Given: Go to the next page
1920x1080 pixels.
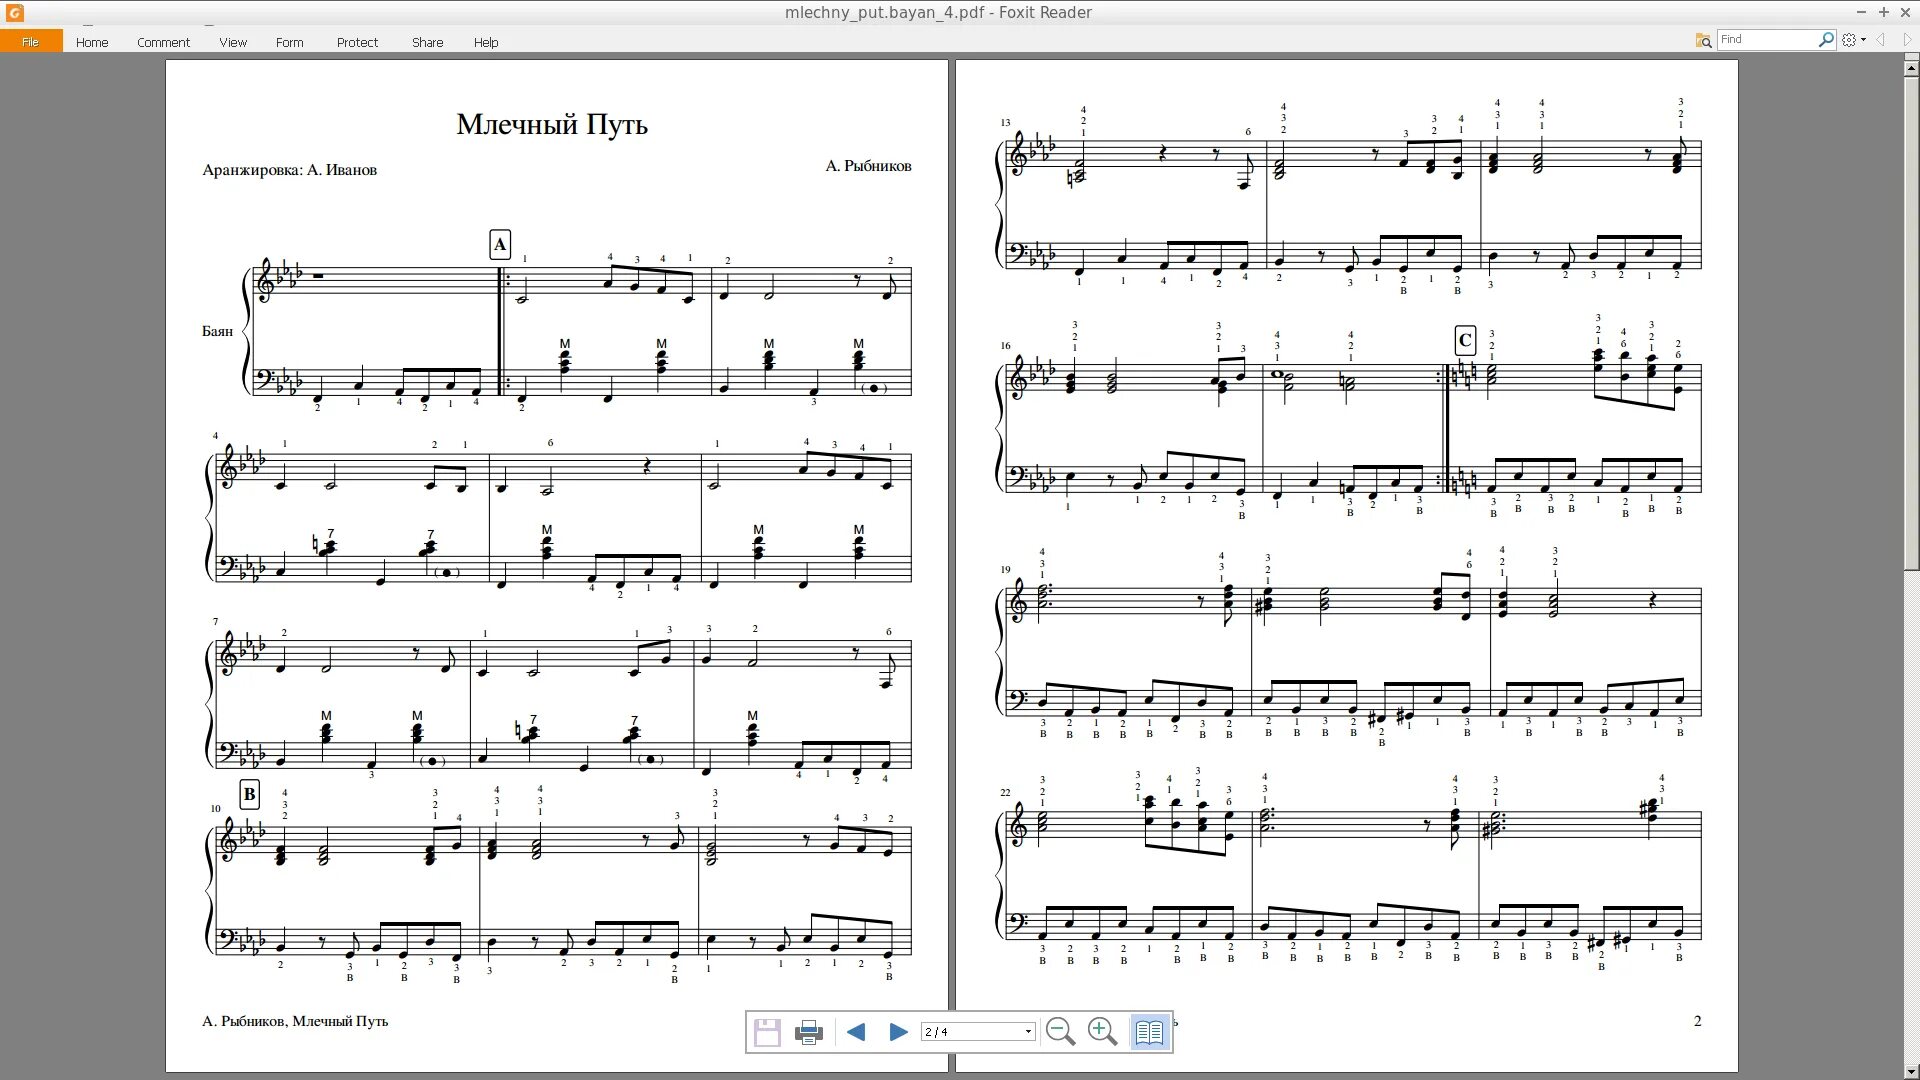Looking at the screenshot, I should [898, 1032].
